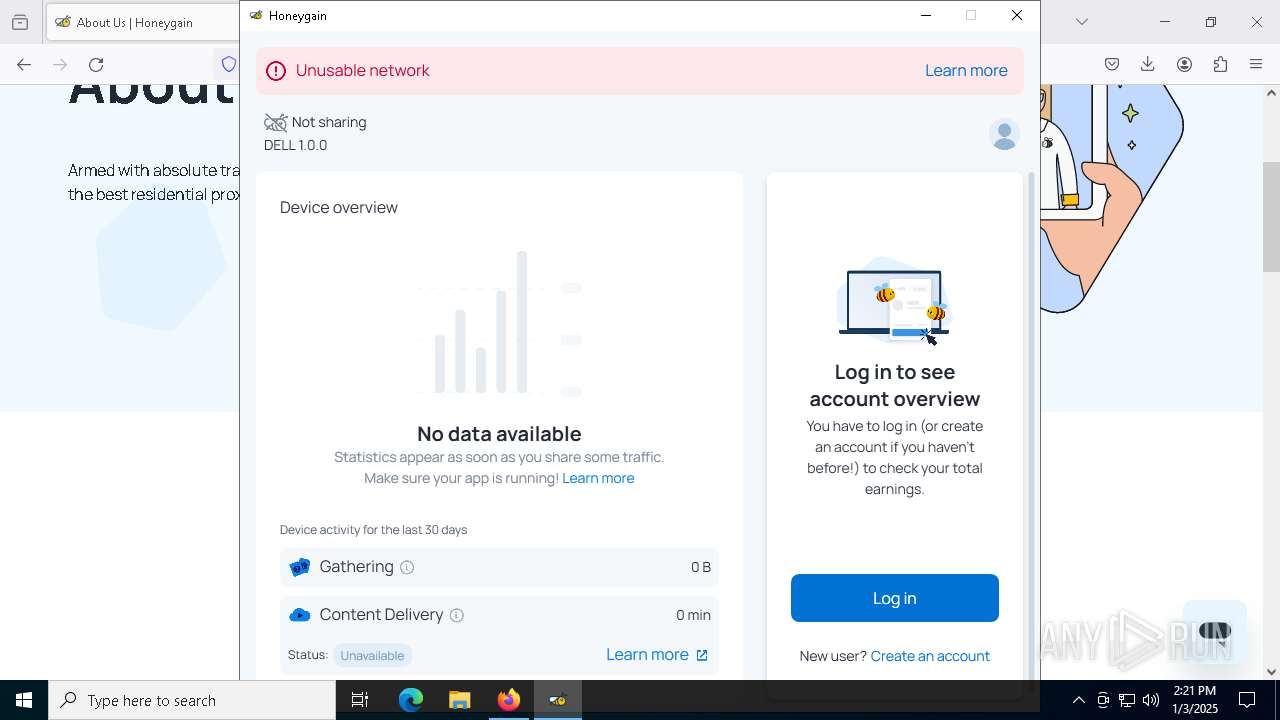This screenshot has height=720, width=1280.
Task: Click the Firefox Back arrow
Action: (x=24, y=64)
